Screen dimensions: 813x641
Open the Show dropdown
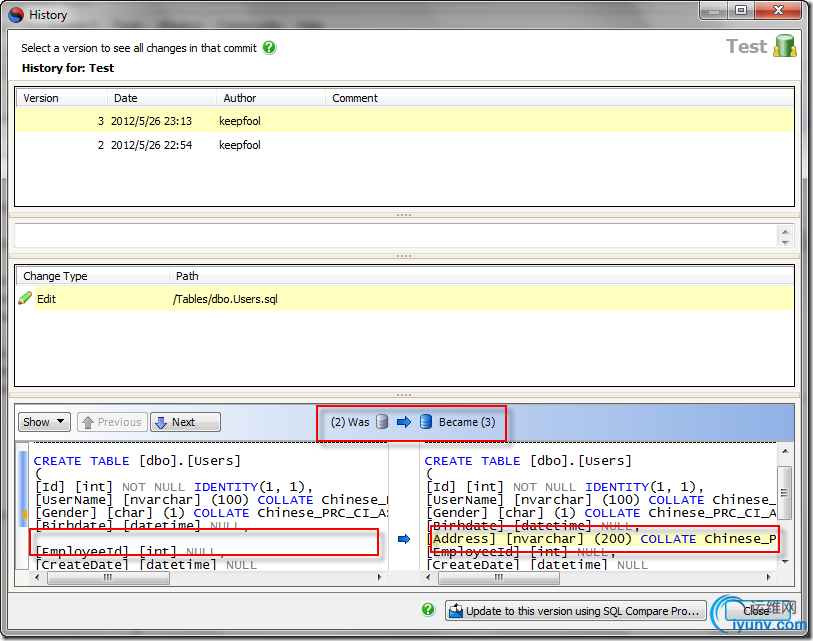point(44,422)
